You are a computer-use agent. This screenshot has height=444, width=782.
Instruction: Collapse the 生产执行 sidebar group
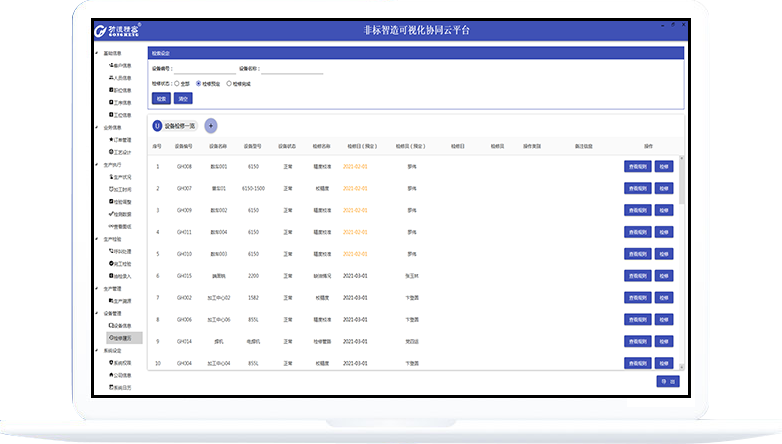point(98,164)
